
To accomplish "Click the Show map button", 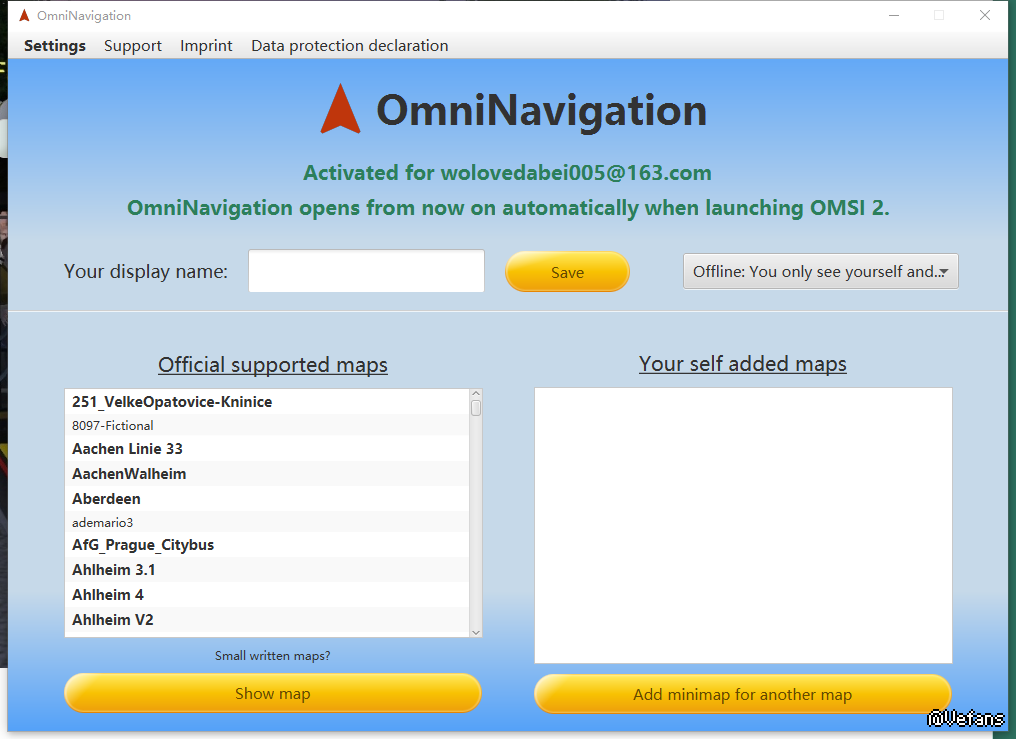I will (273, 694).
